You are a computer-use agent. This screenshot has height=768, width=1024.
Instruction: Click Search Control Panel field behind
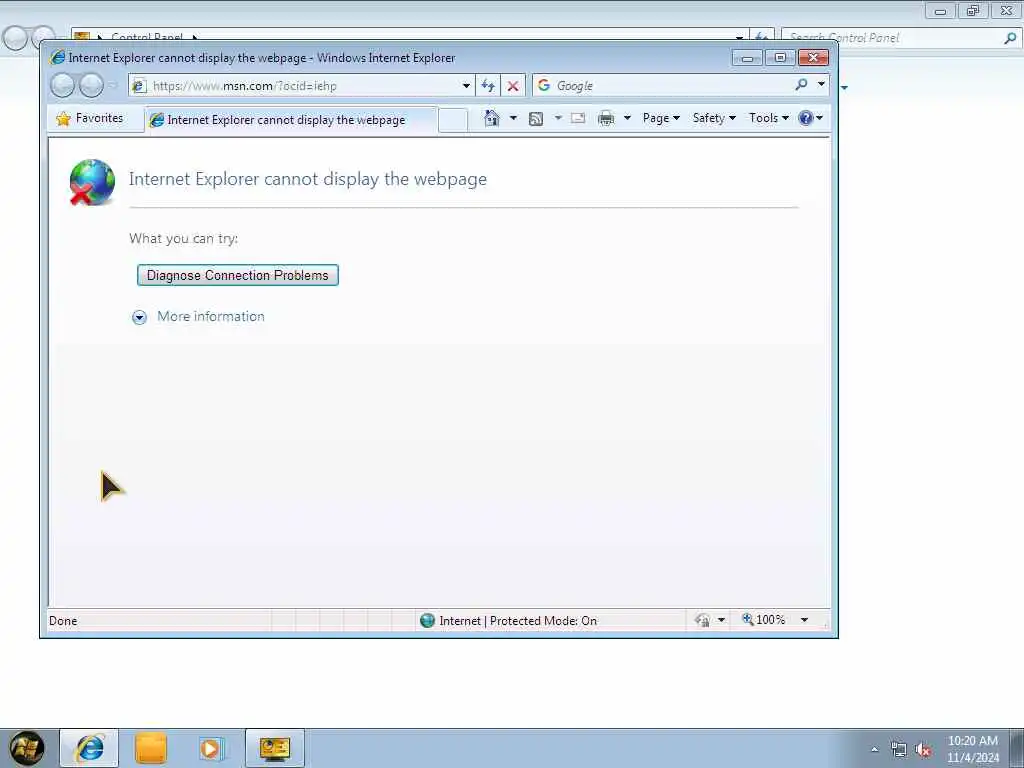(893, 38)
